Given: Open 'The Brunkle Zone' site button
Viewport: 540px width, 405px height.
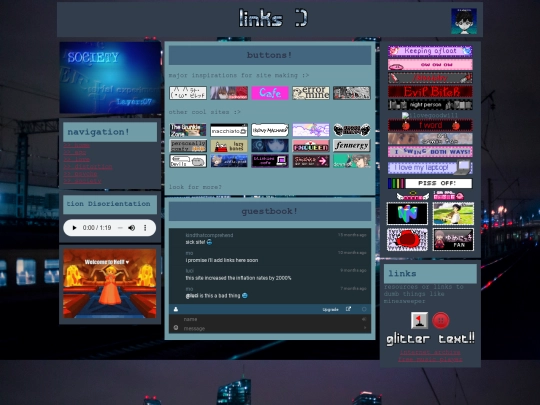Looking at the screenshot, I should point(188,130).
